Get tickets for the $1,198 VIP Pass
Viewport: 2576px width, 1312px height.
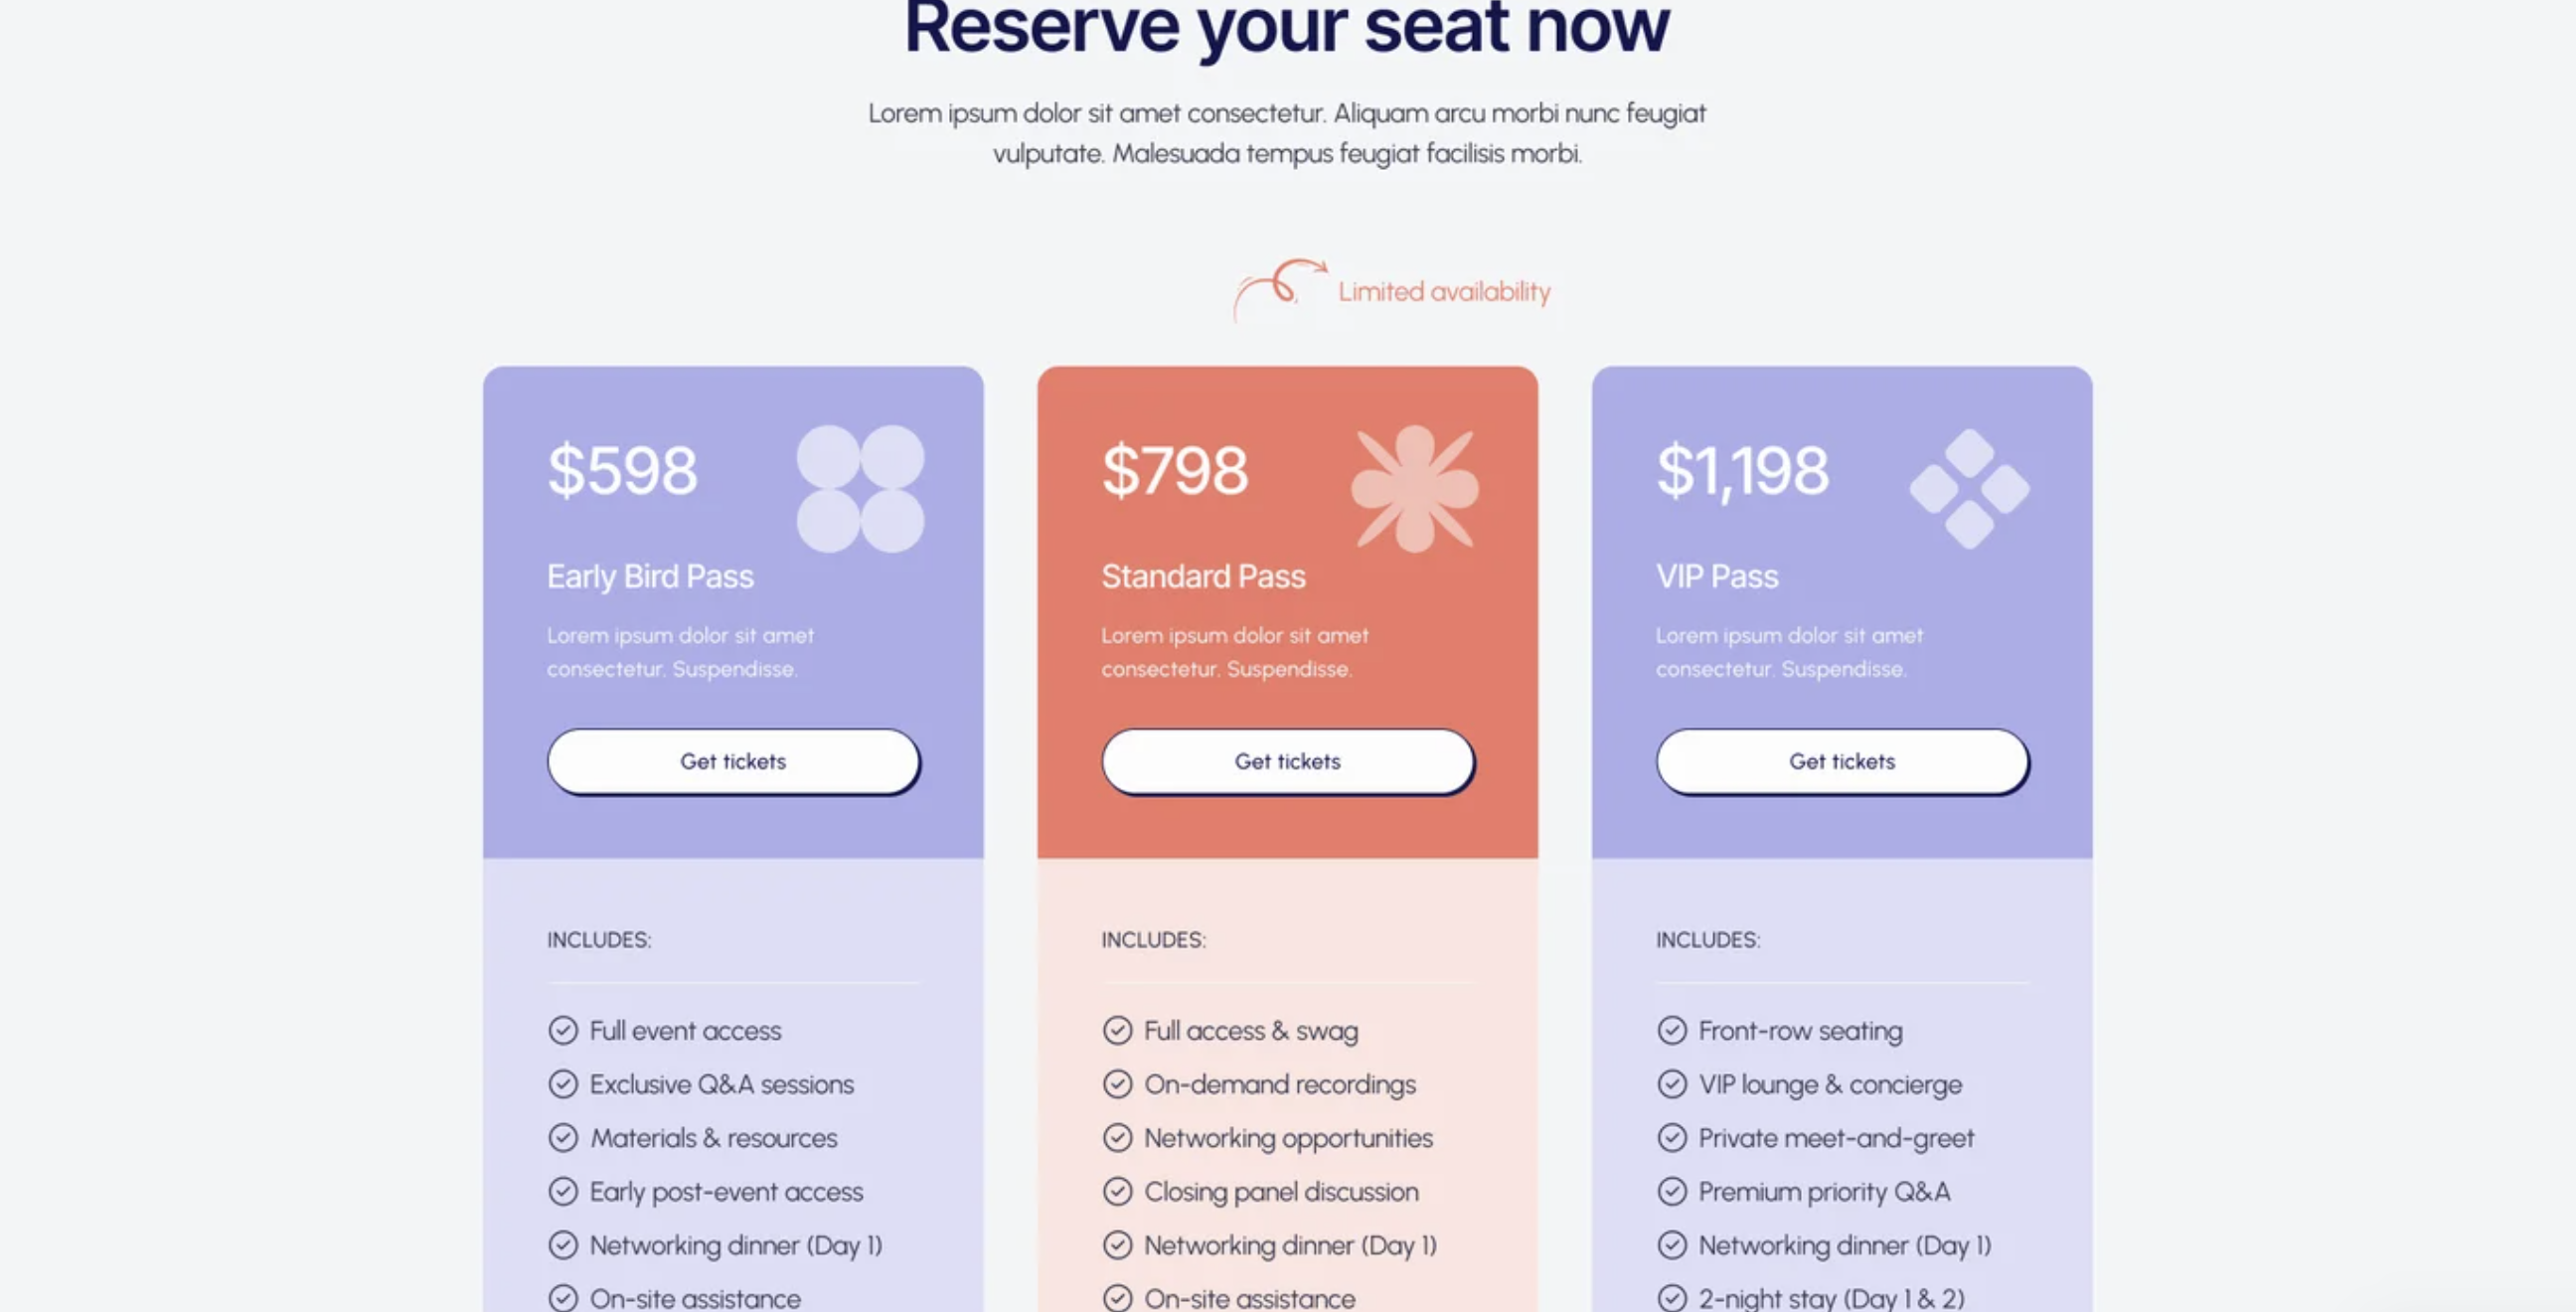[1842, 762]
